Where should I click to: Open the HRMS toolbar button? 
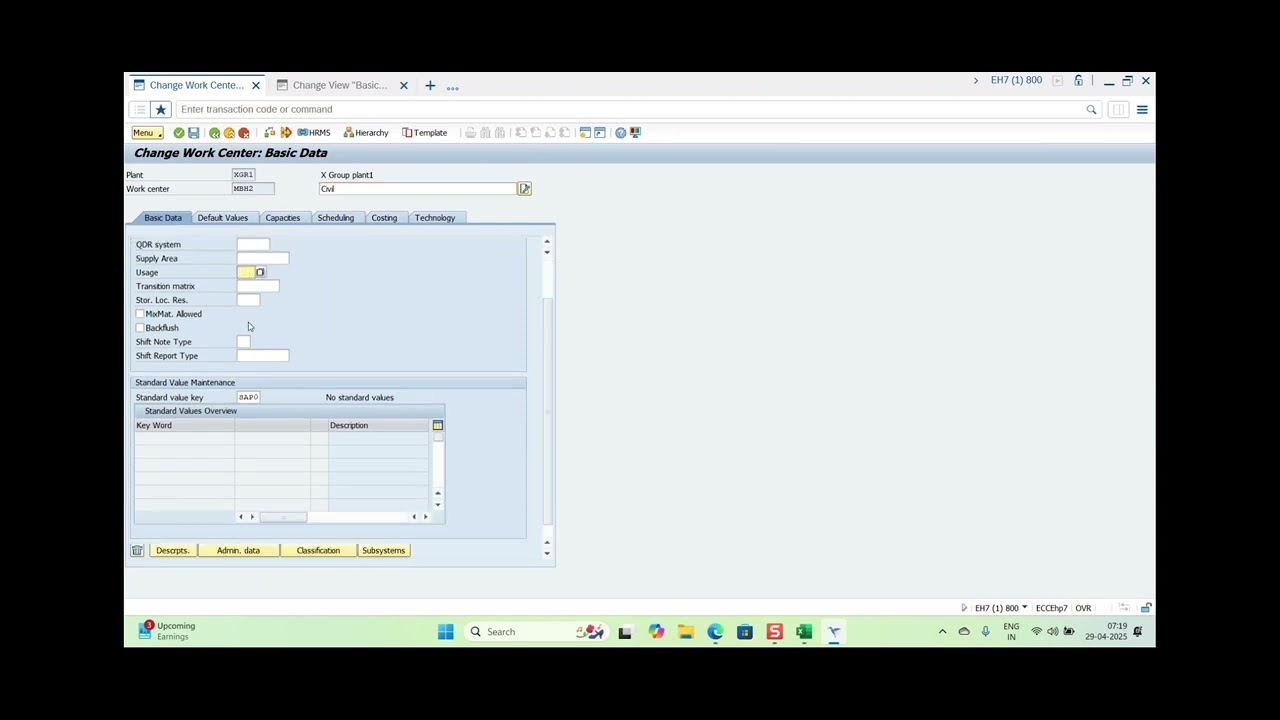coord(314,133)
